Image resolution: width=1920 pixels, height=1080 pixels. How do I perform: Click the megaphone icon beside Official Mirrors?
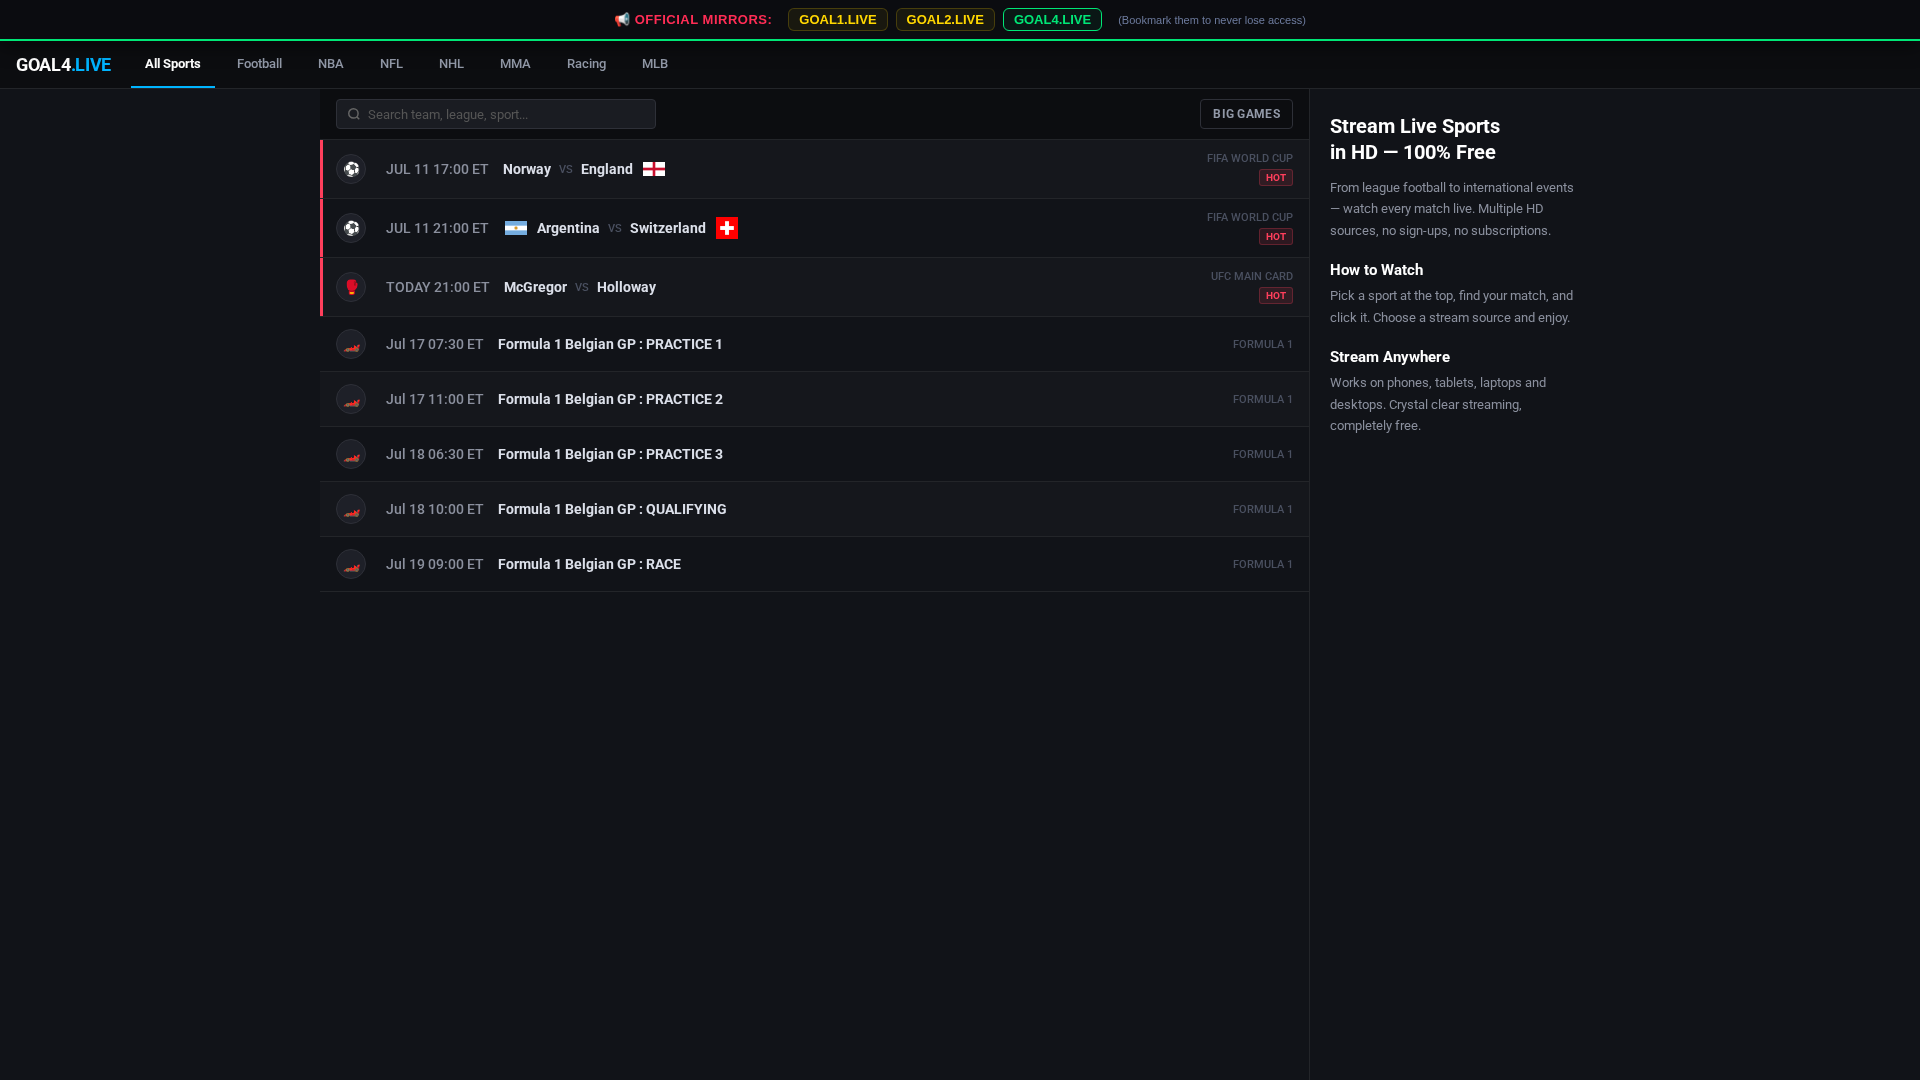point(622,20)
